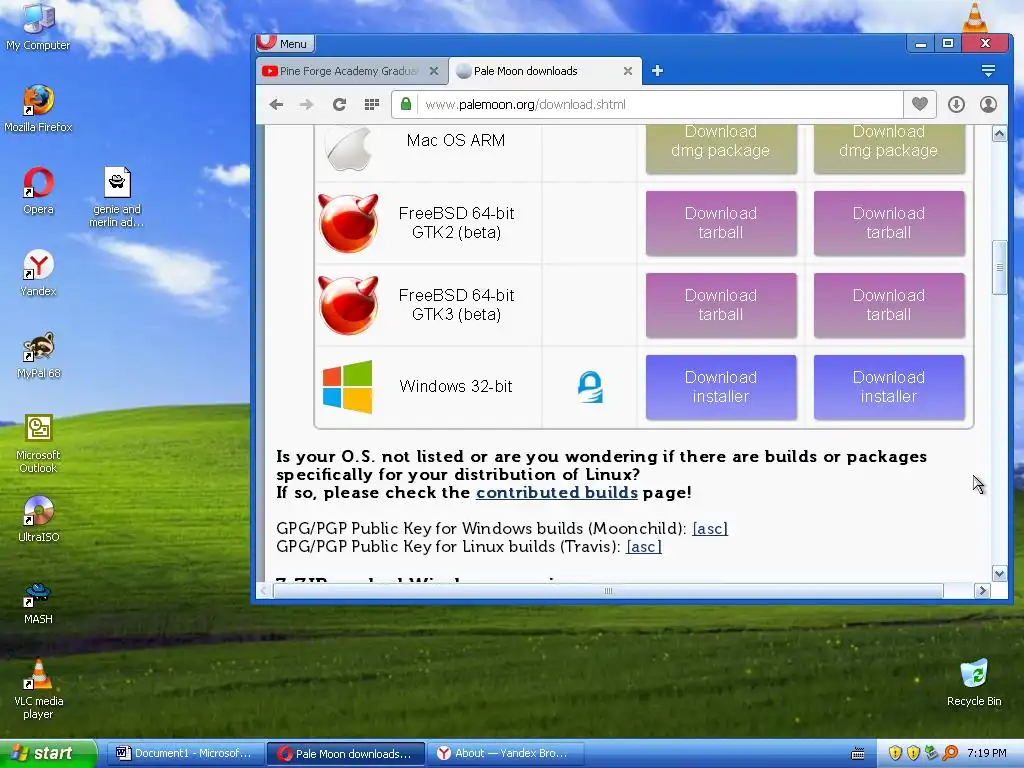Bookmark page with the heart icon
The height and width of the screenshot is (768, 1024).
point(920,104)
